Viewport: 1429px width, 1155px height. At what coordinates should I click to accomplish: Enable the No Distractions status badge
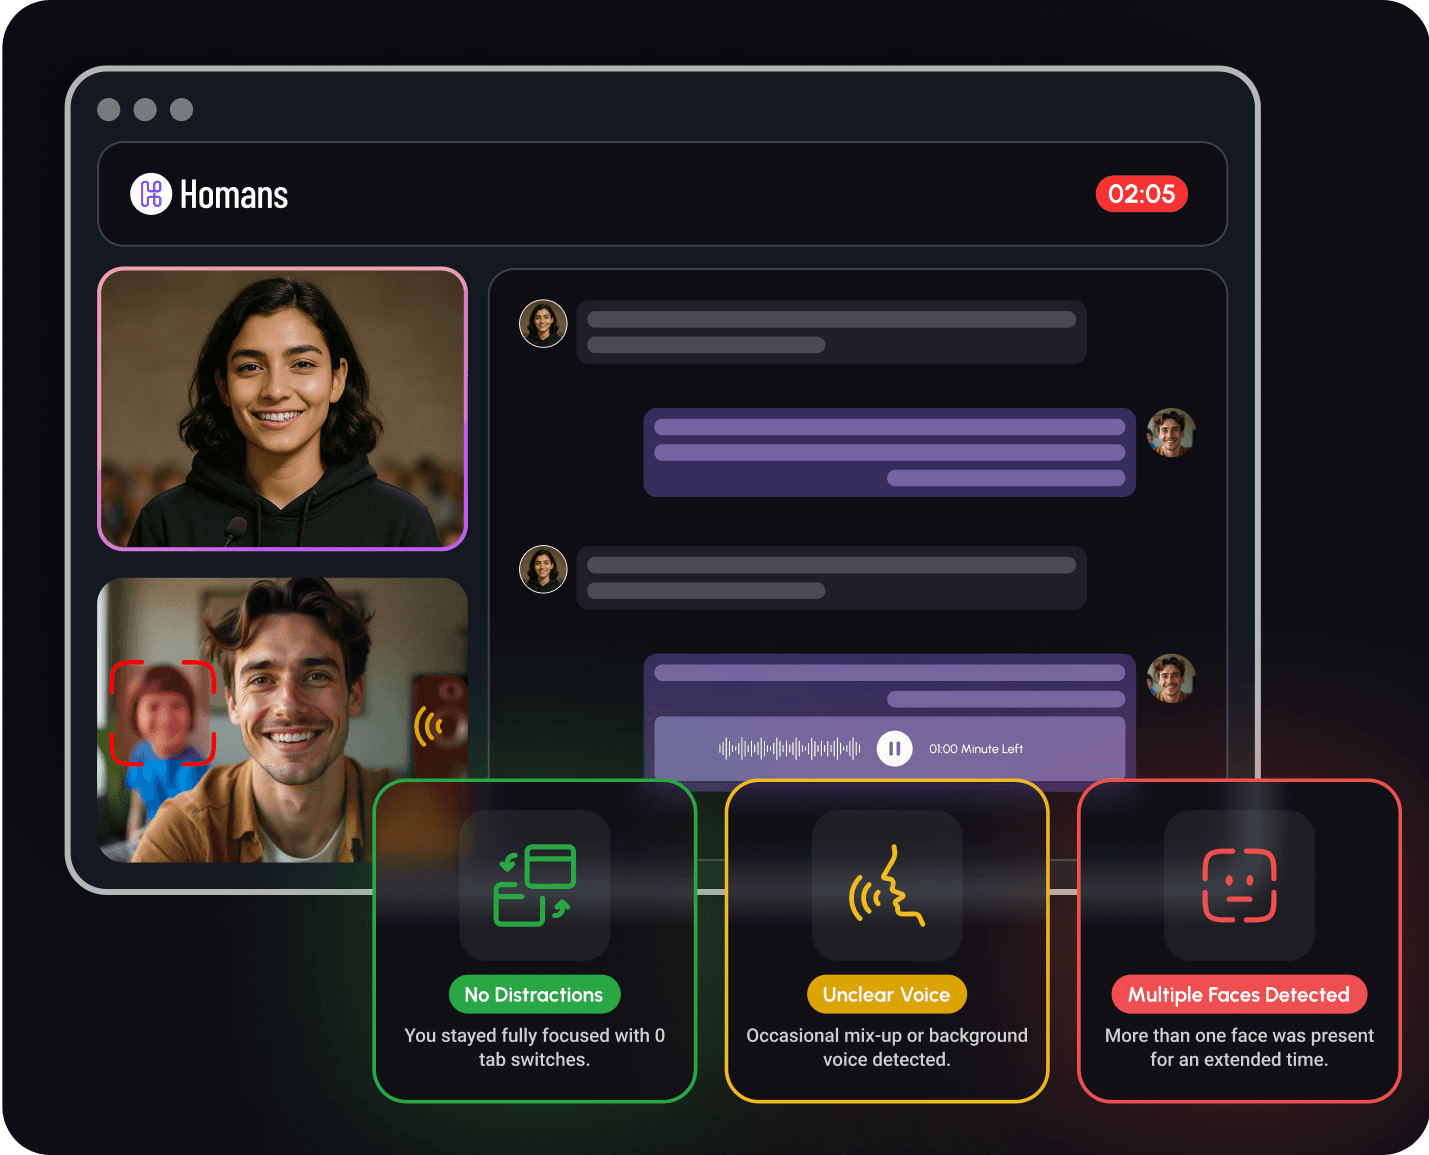(534, 994)
